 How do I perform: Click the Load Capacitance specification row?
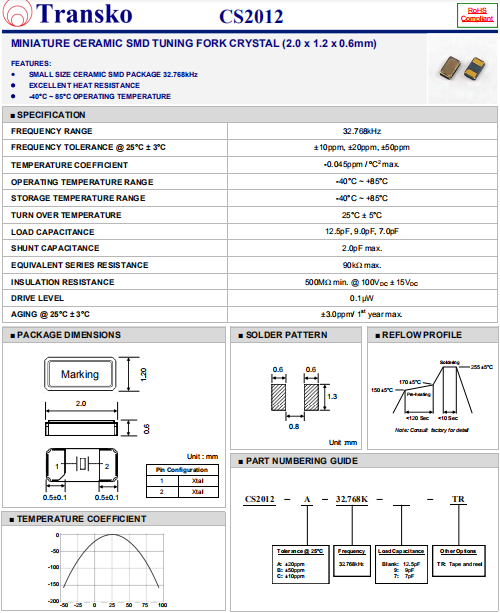250,232
